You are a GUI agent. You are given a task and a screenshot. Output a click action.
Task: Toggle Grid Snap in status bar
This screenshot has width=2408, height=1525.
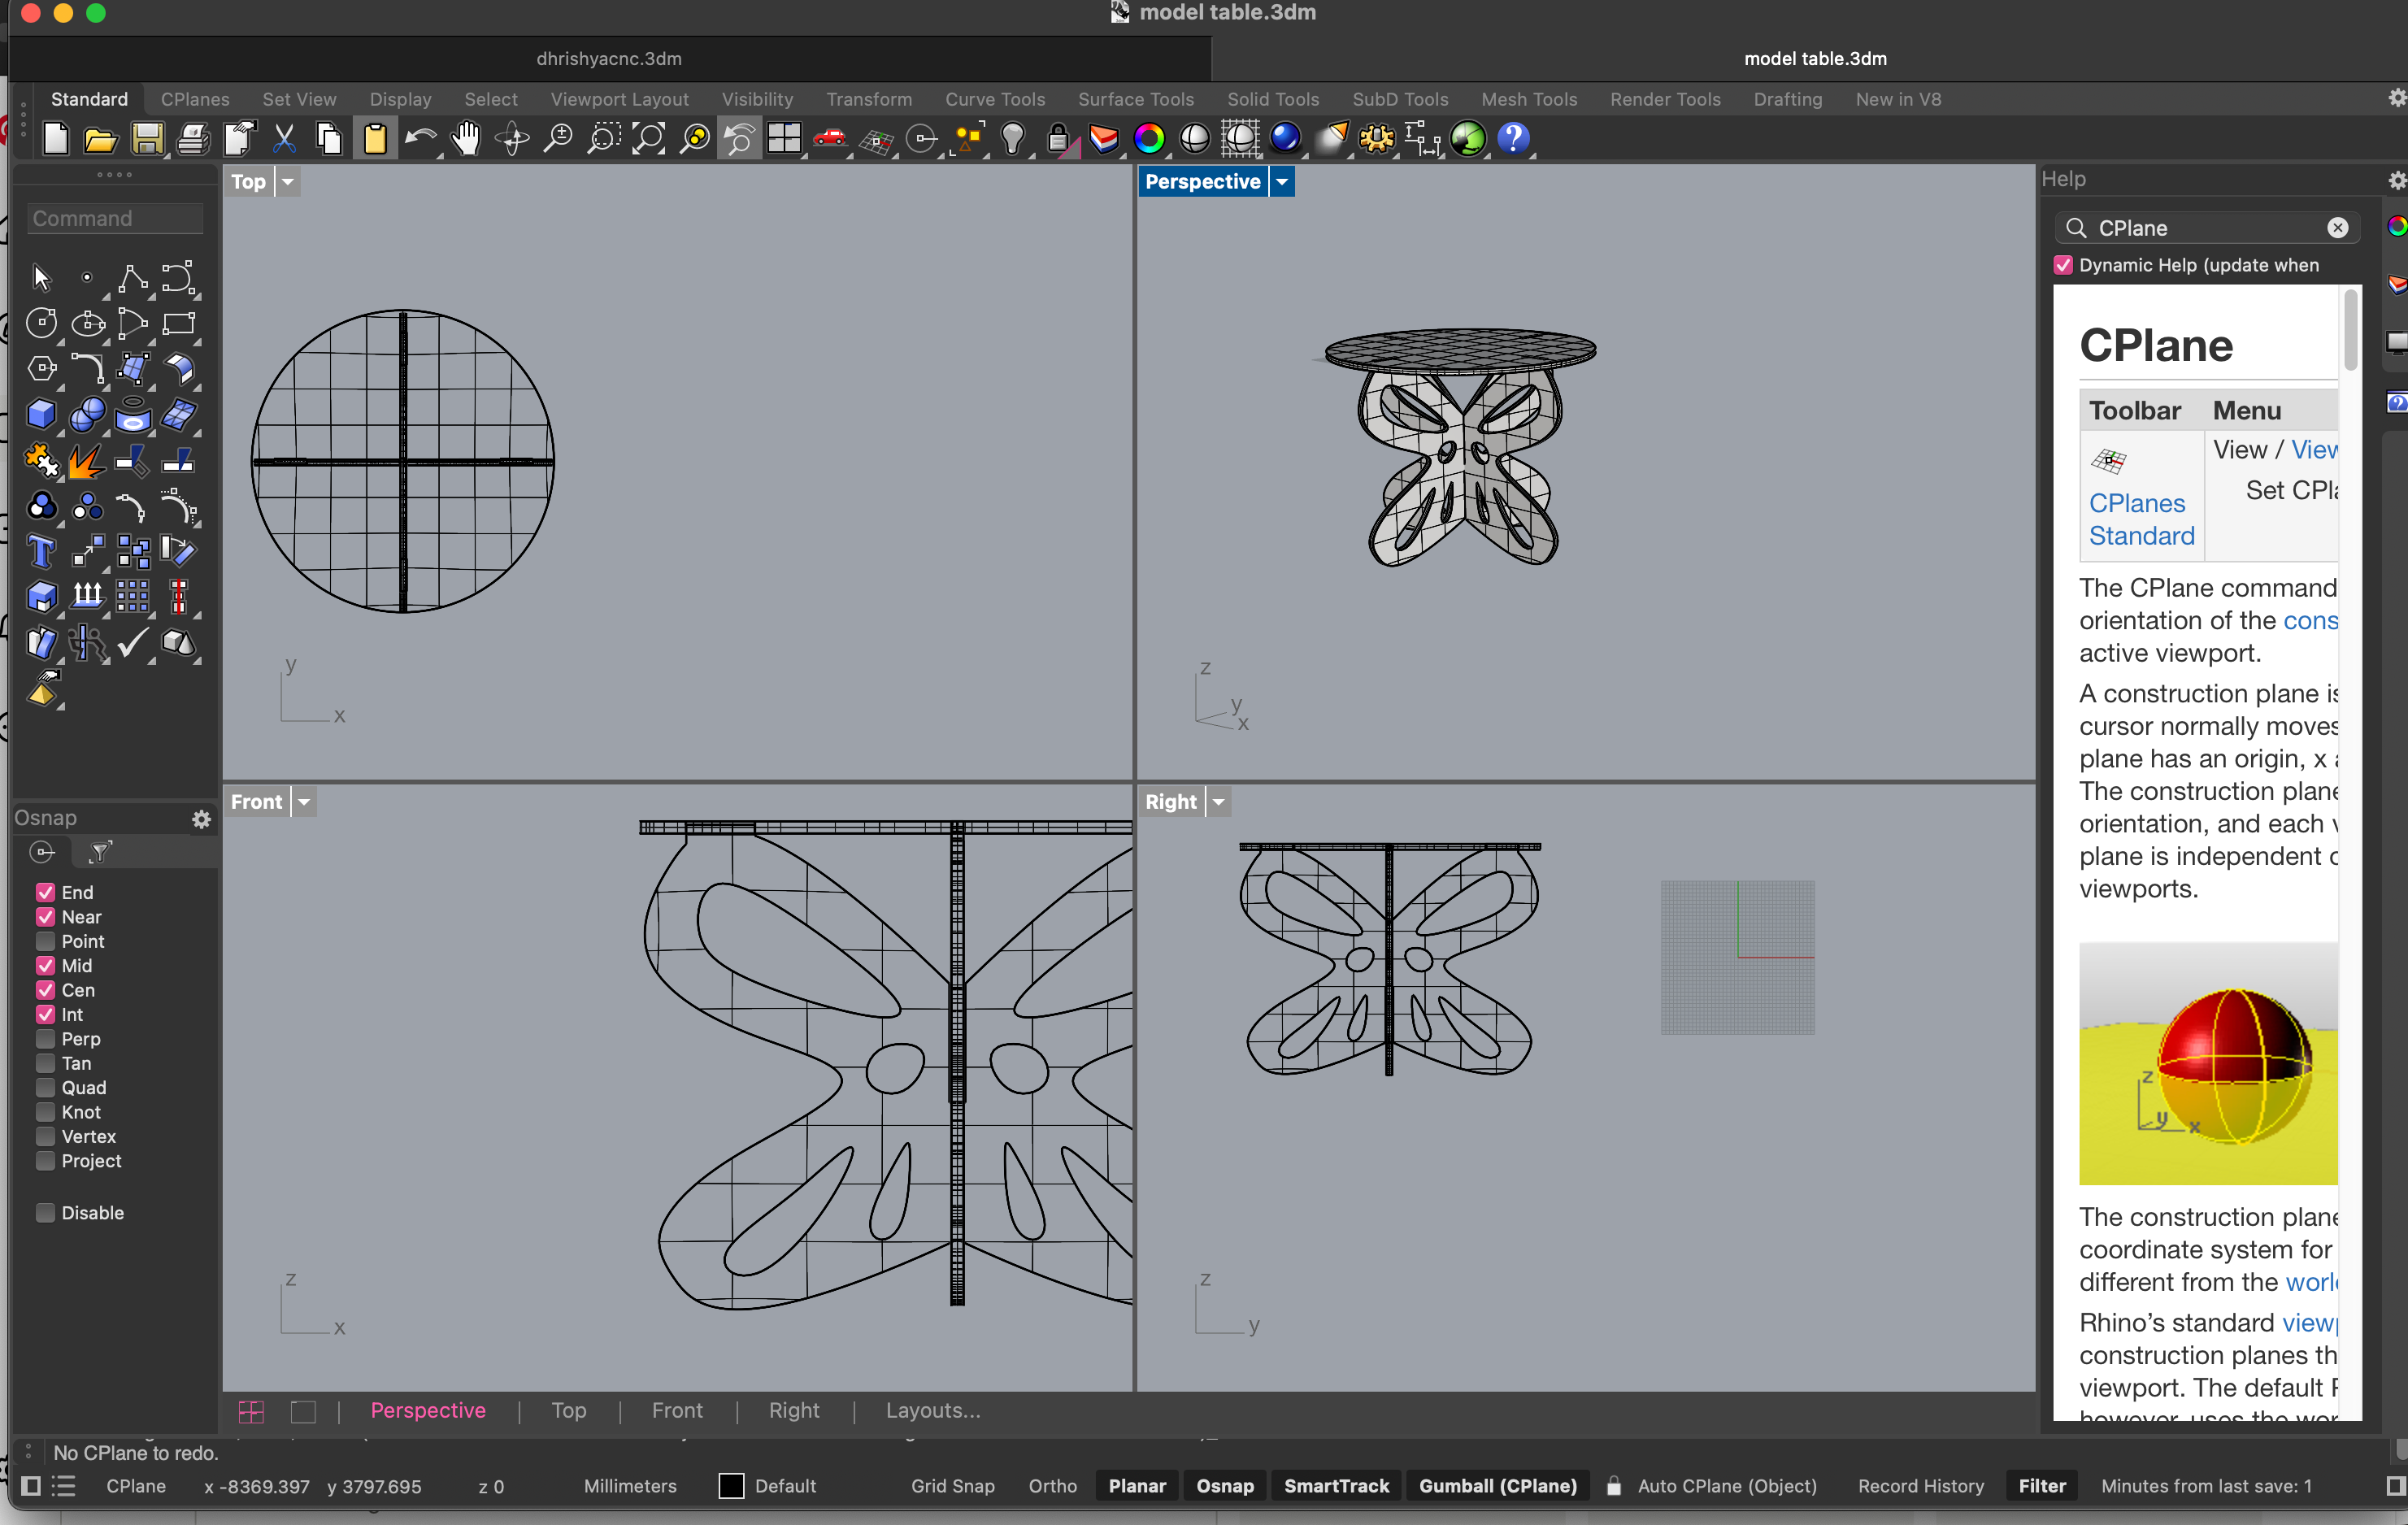(952, 1485)
